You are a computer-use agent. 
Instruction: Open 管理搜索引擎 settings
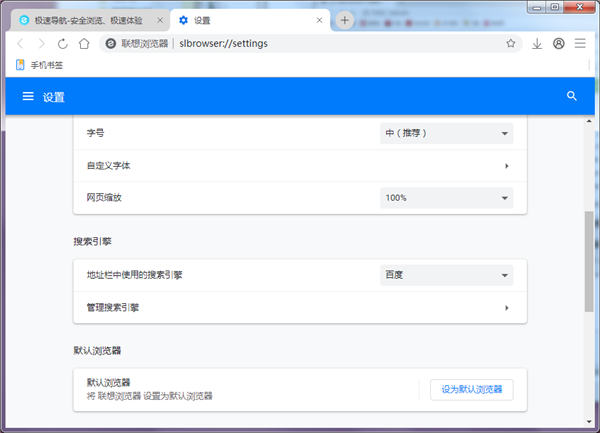(x=300, y=308)
